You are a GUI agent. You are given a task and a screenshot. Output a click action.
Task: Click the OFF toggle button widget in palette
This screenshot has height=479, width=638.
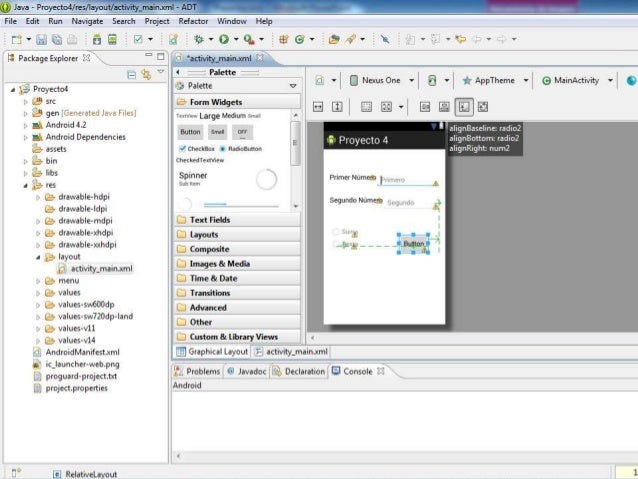[241, 132]
